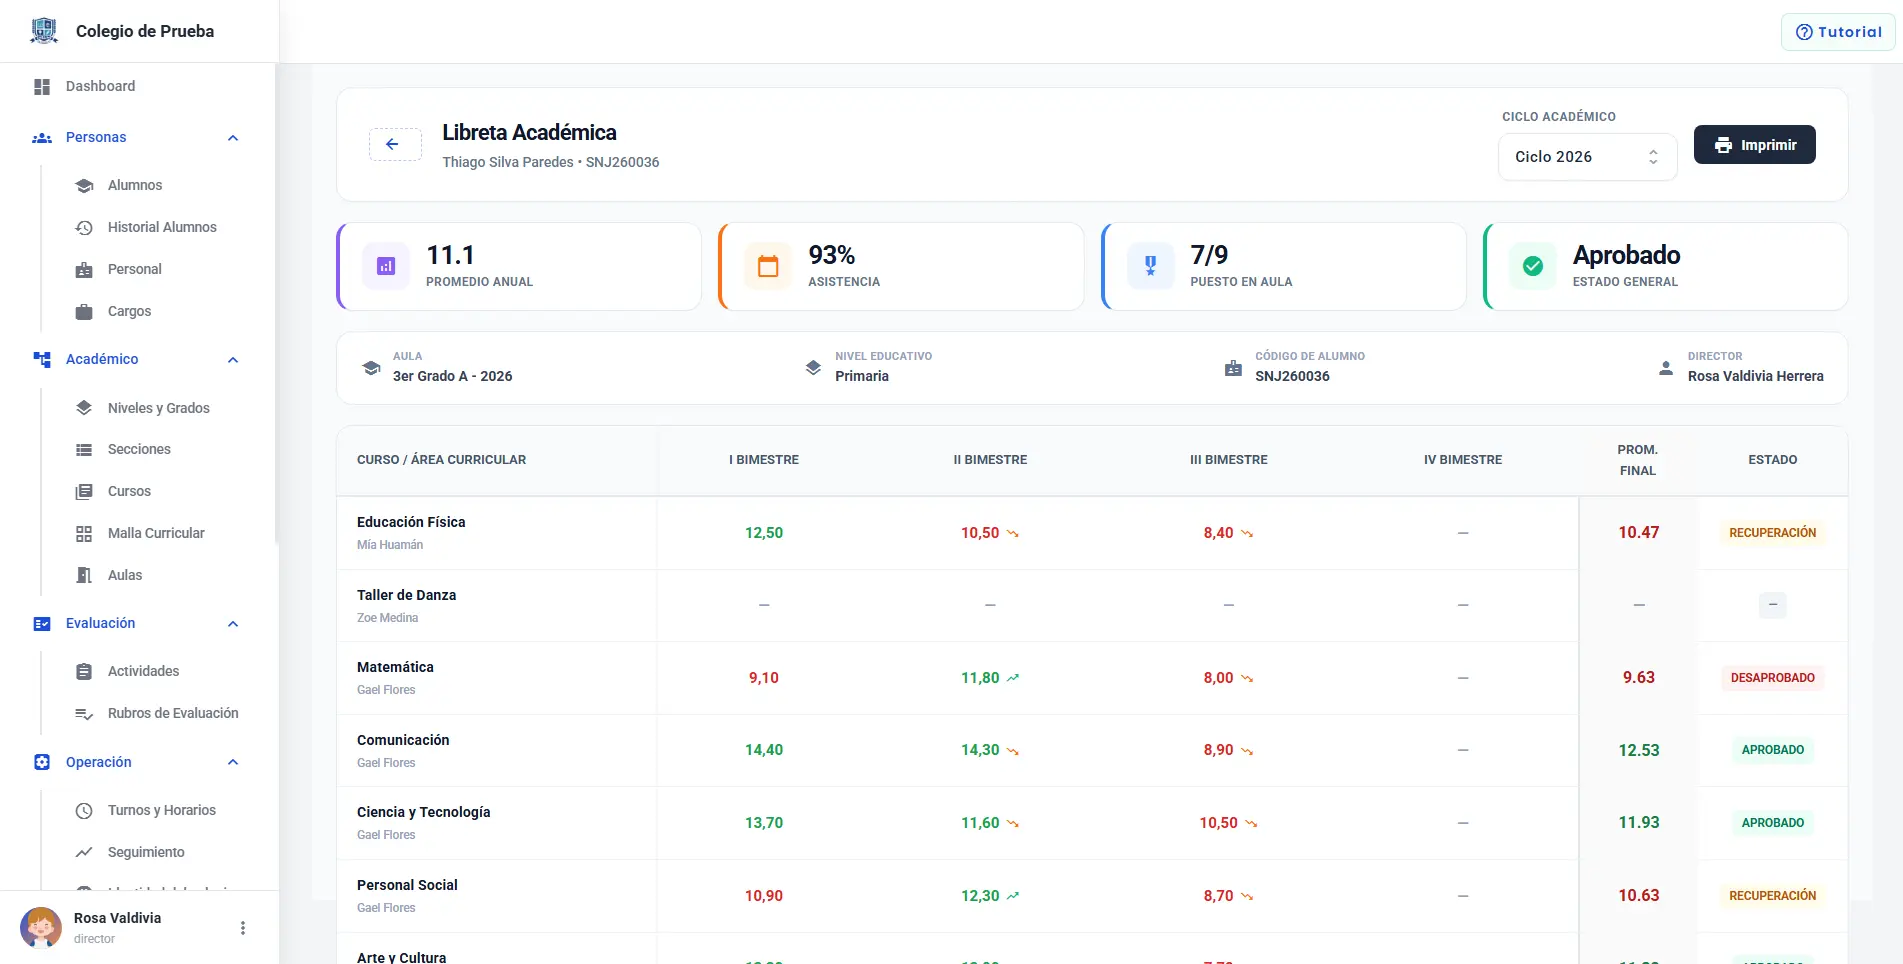1903x964 pixels.
Task: Click the Personal Social course name
Action: click(x=407, y=885)
